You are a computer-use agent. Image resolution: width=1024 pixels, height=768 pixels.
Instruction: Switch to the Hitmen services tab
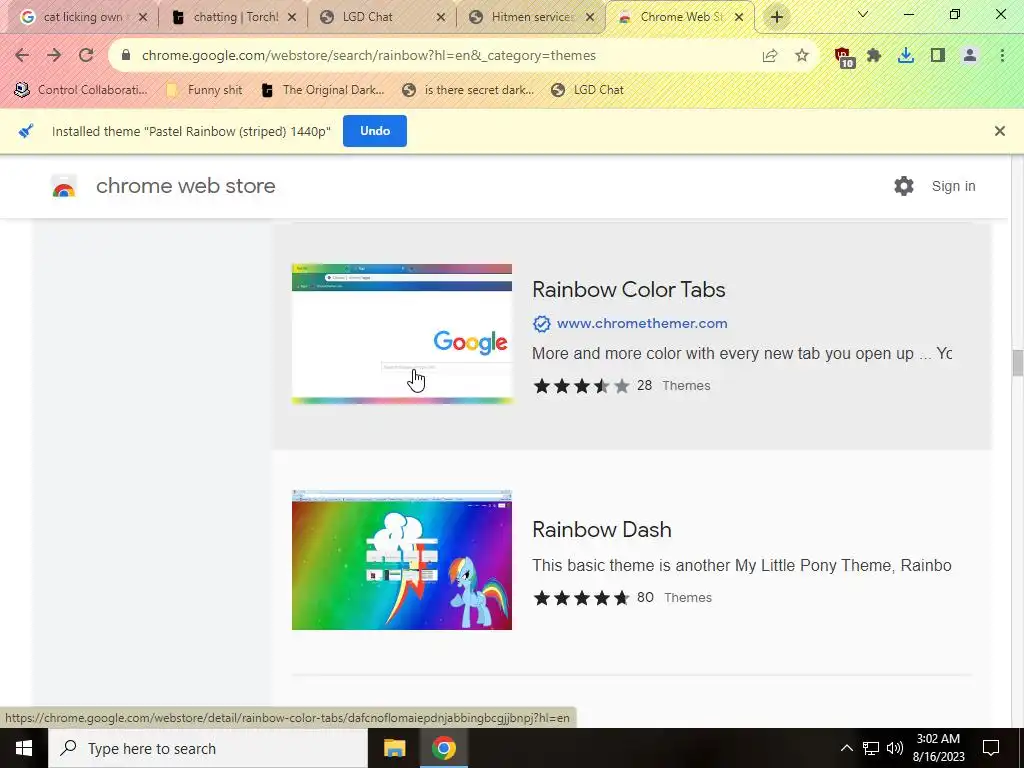[x=530, y=17]
